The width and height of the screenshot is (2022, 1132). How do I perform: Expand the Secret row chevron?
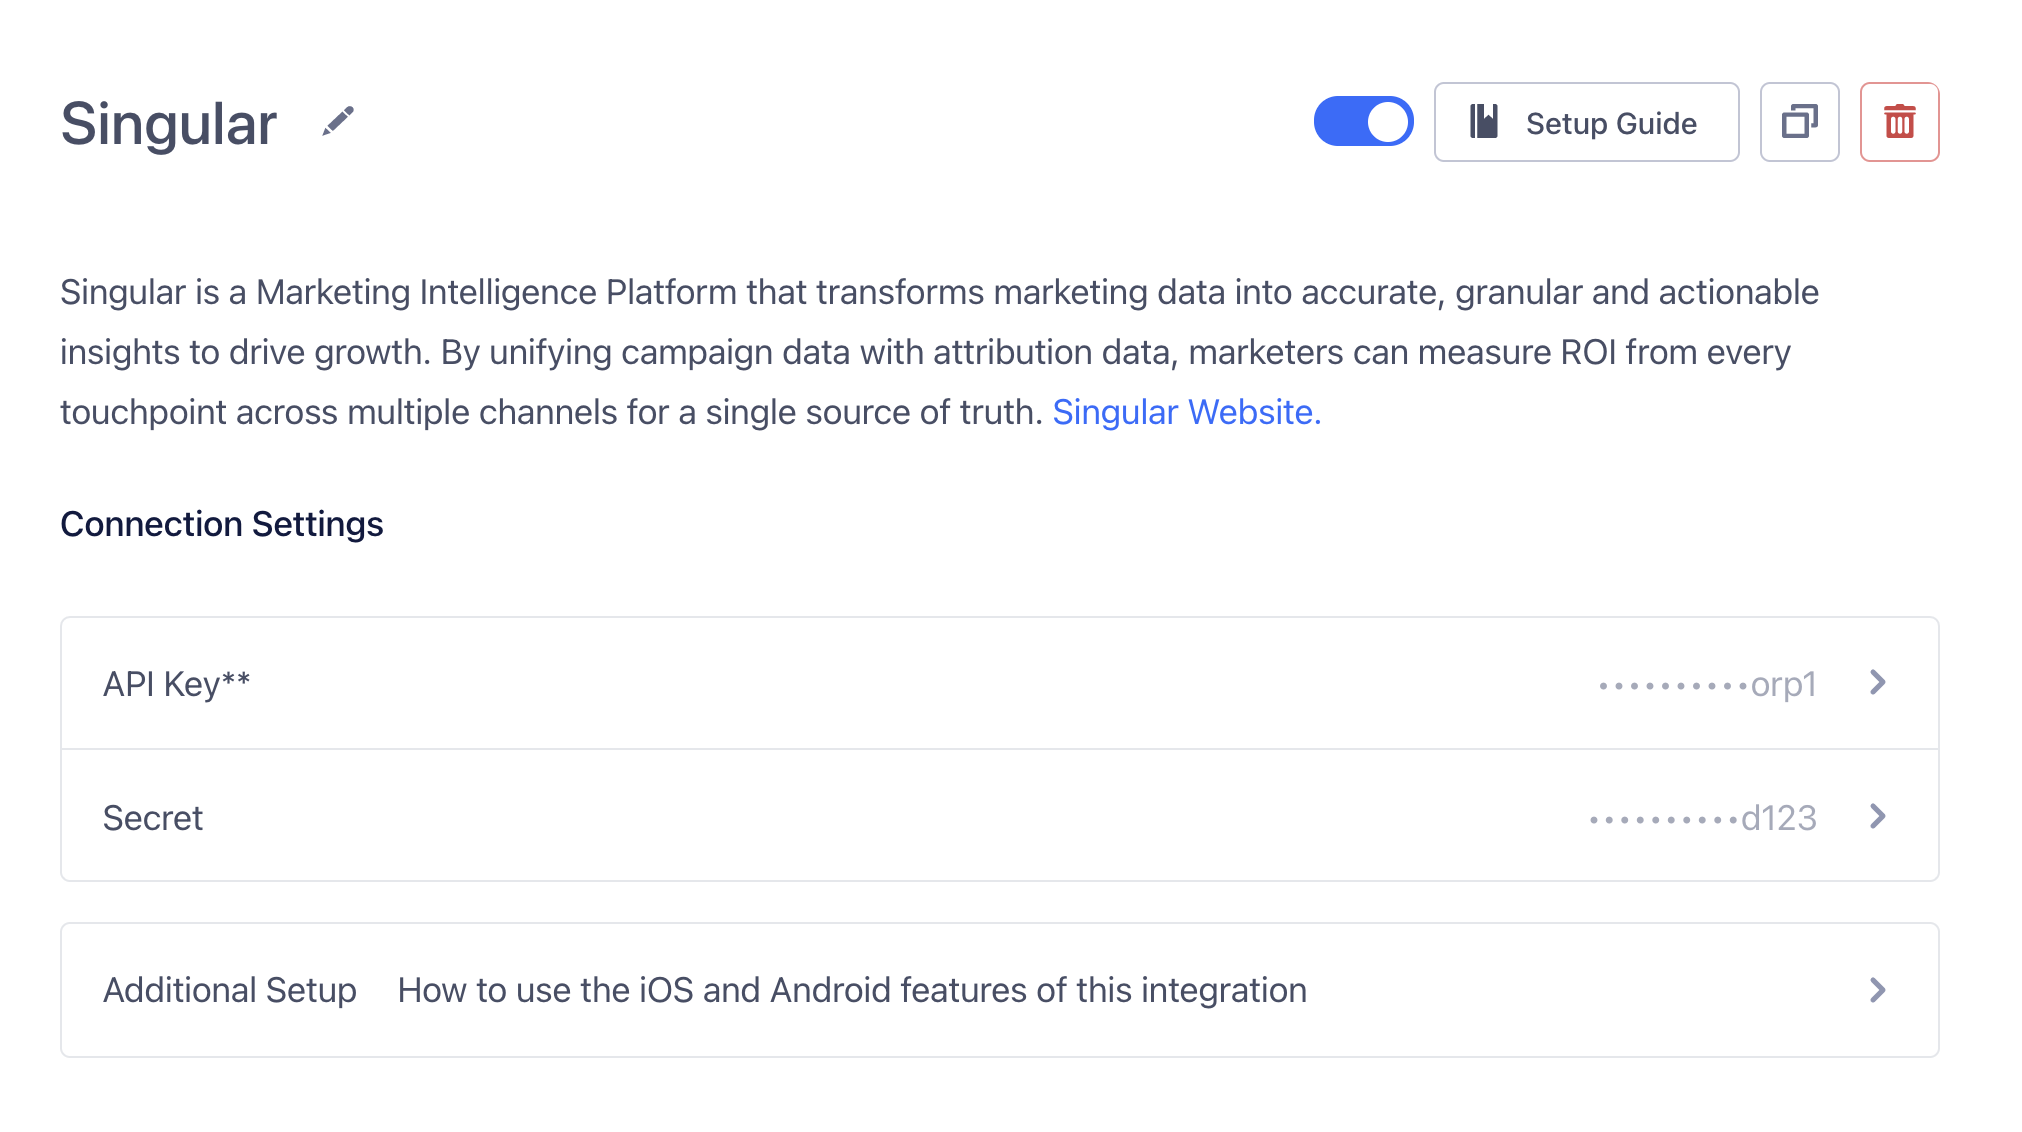(x=1877, y=817)
